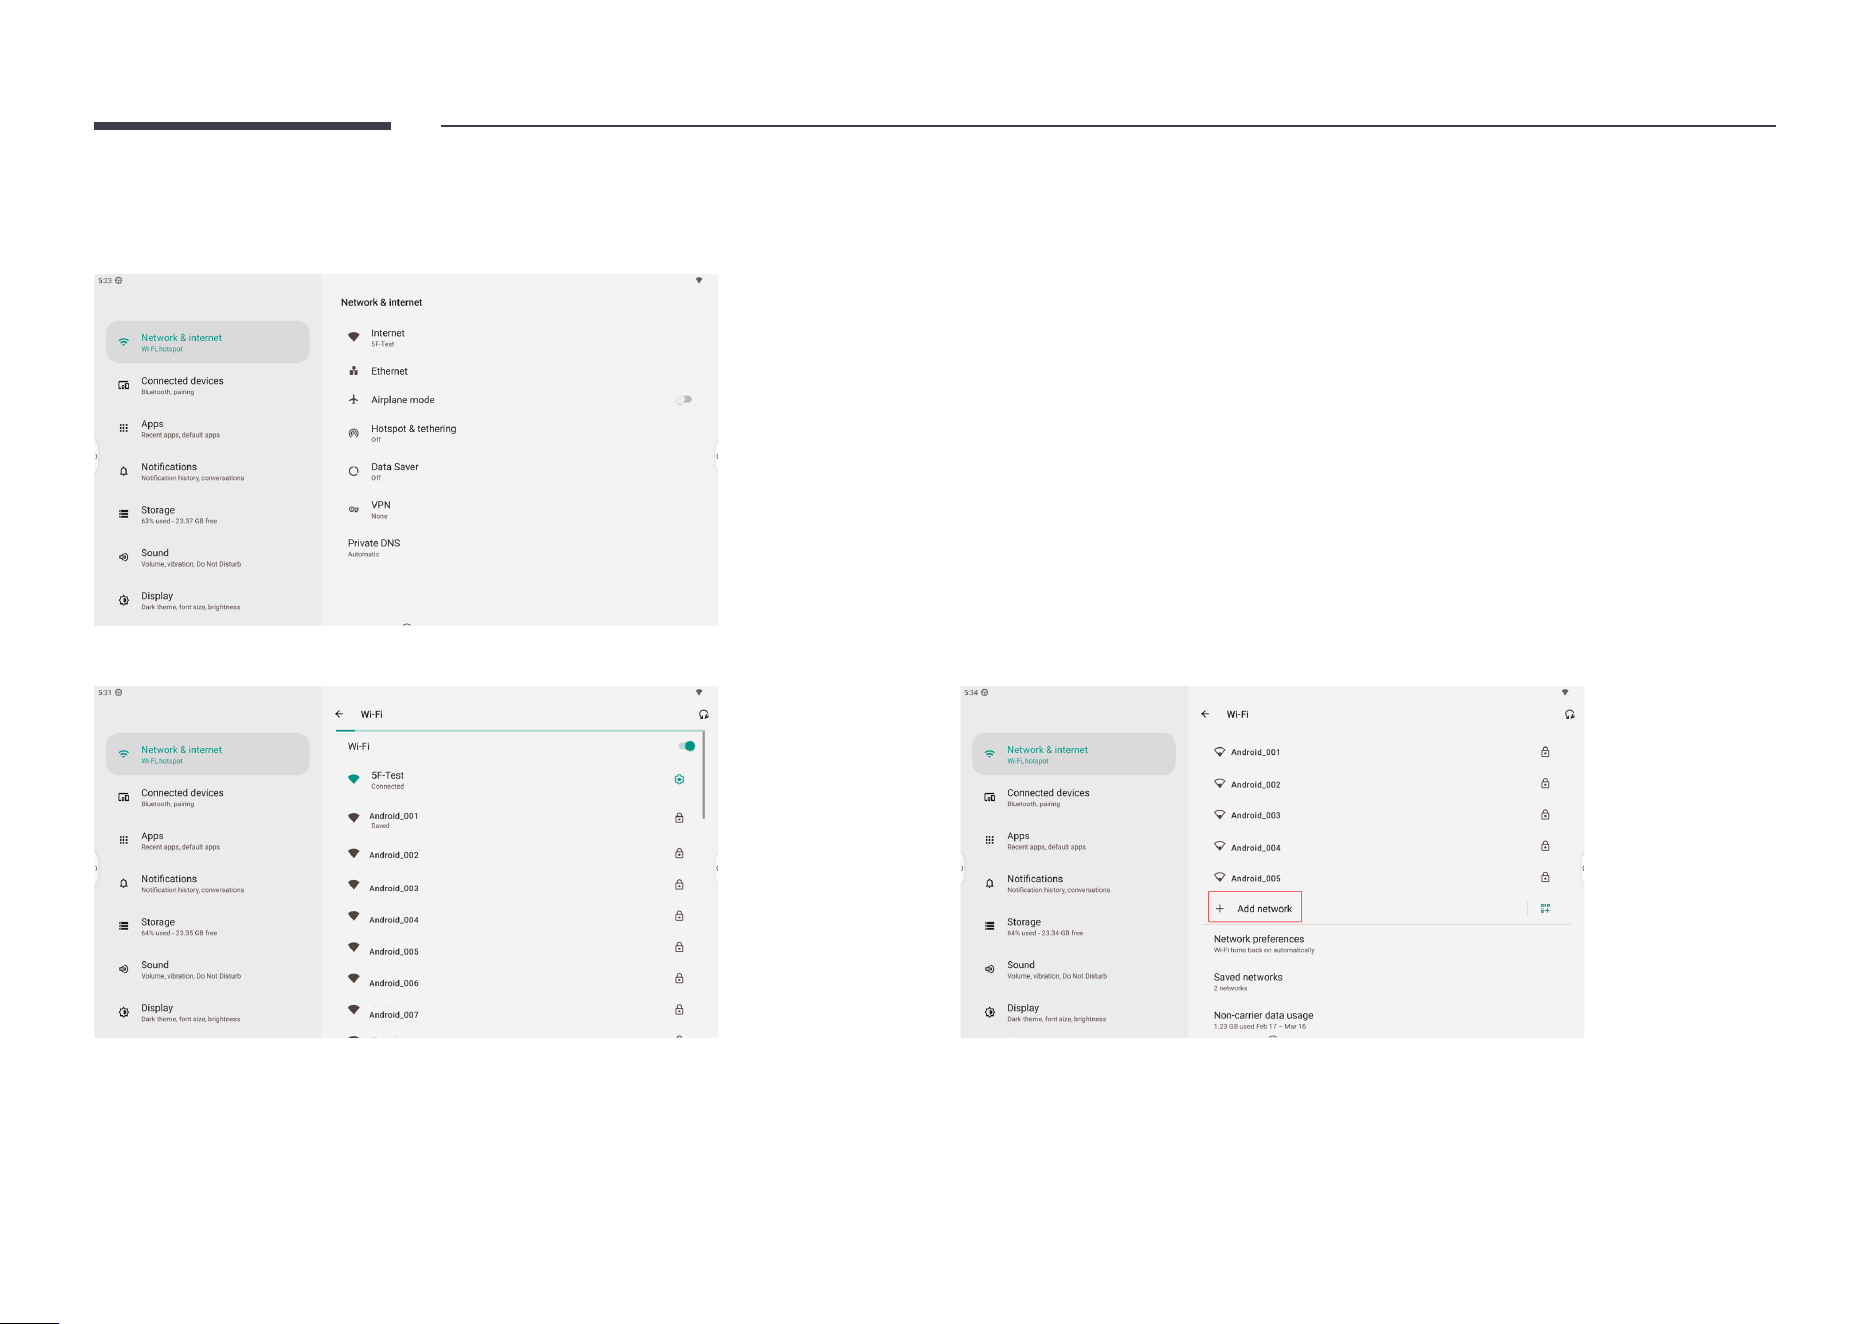Click lock icon of Android_002 in 5:31 screen

pyautogui.click(x=679, y=853)
